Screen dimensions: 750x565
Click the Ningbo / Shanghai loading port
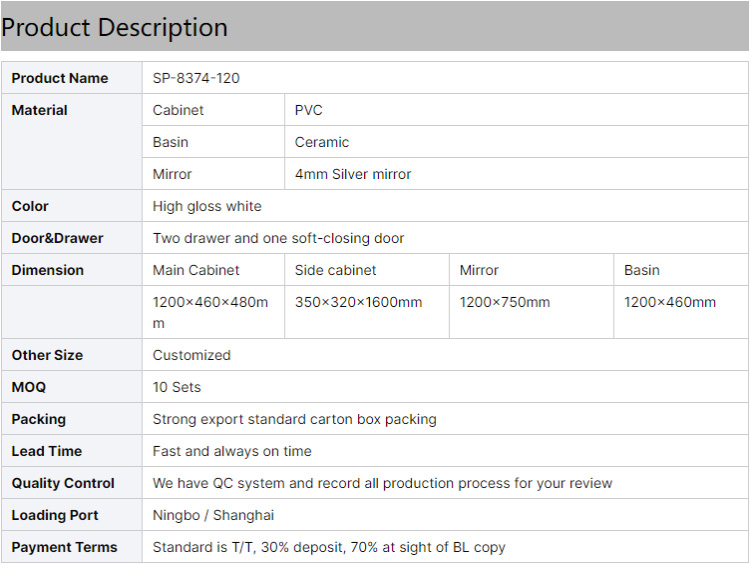(x=213, y=515)
